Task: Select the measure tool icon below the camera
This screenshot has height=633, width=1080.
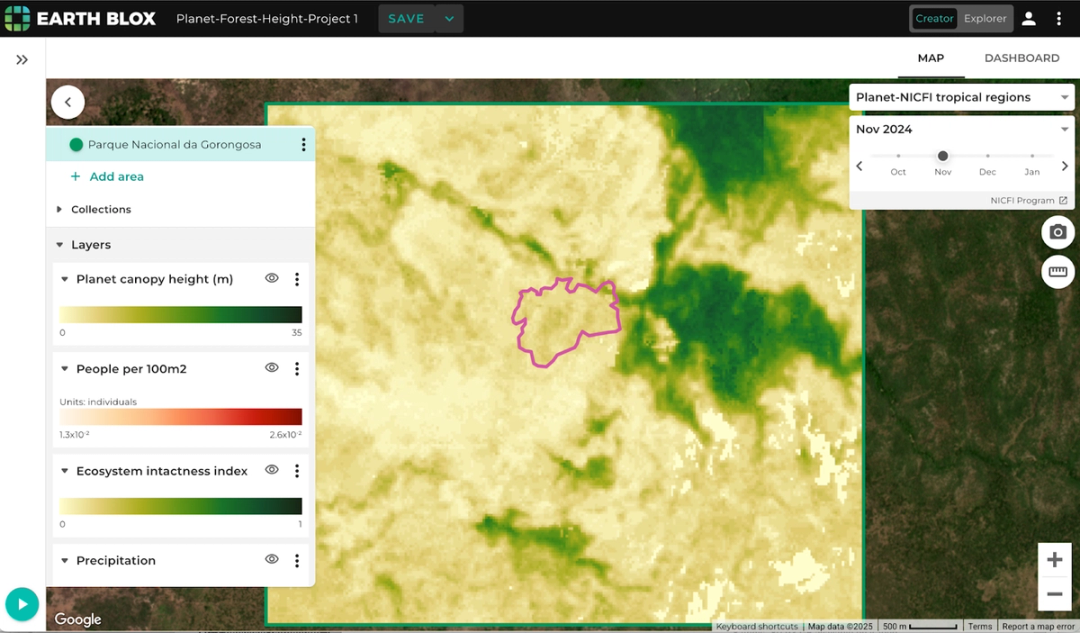Action: coord(1057,272)
